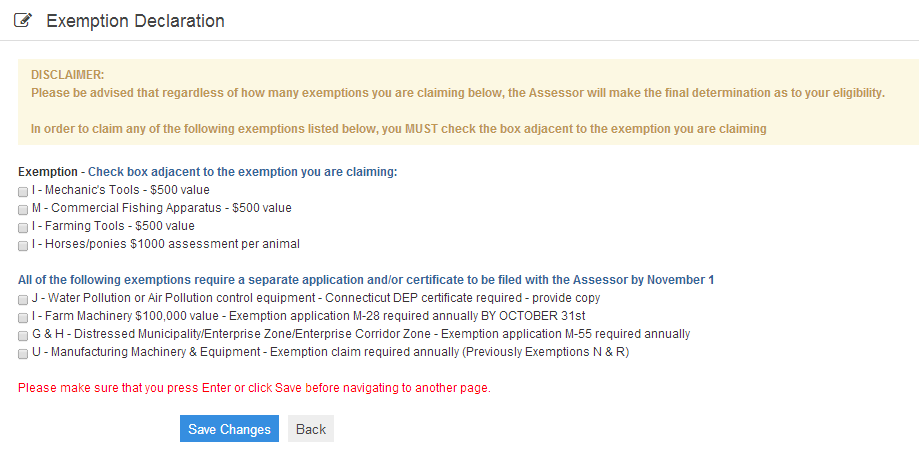This screenshot has height=453, width=919.
Task: Check the Mechanic's Tools exemption box
Action: [x=23, y=192]
